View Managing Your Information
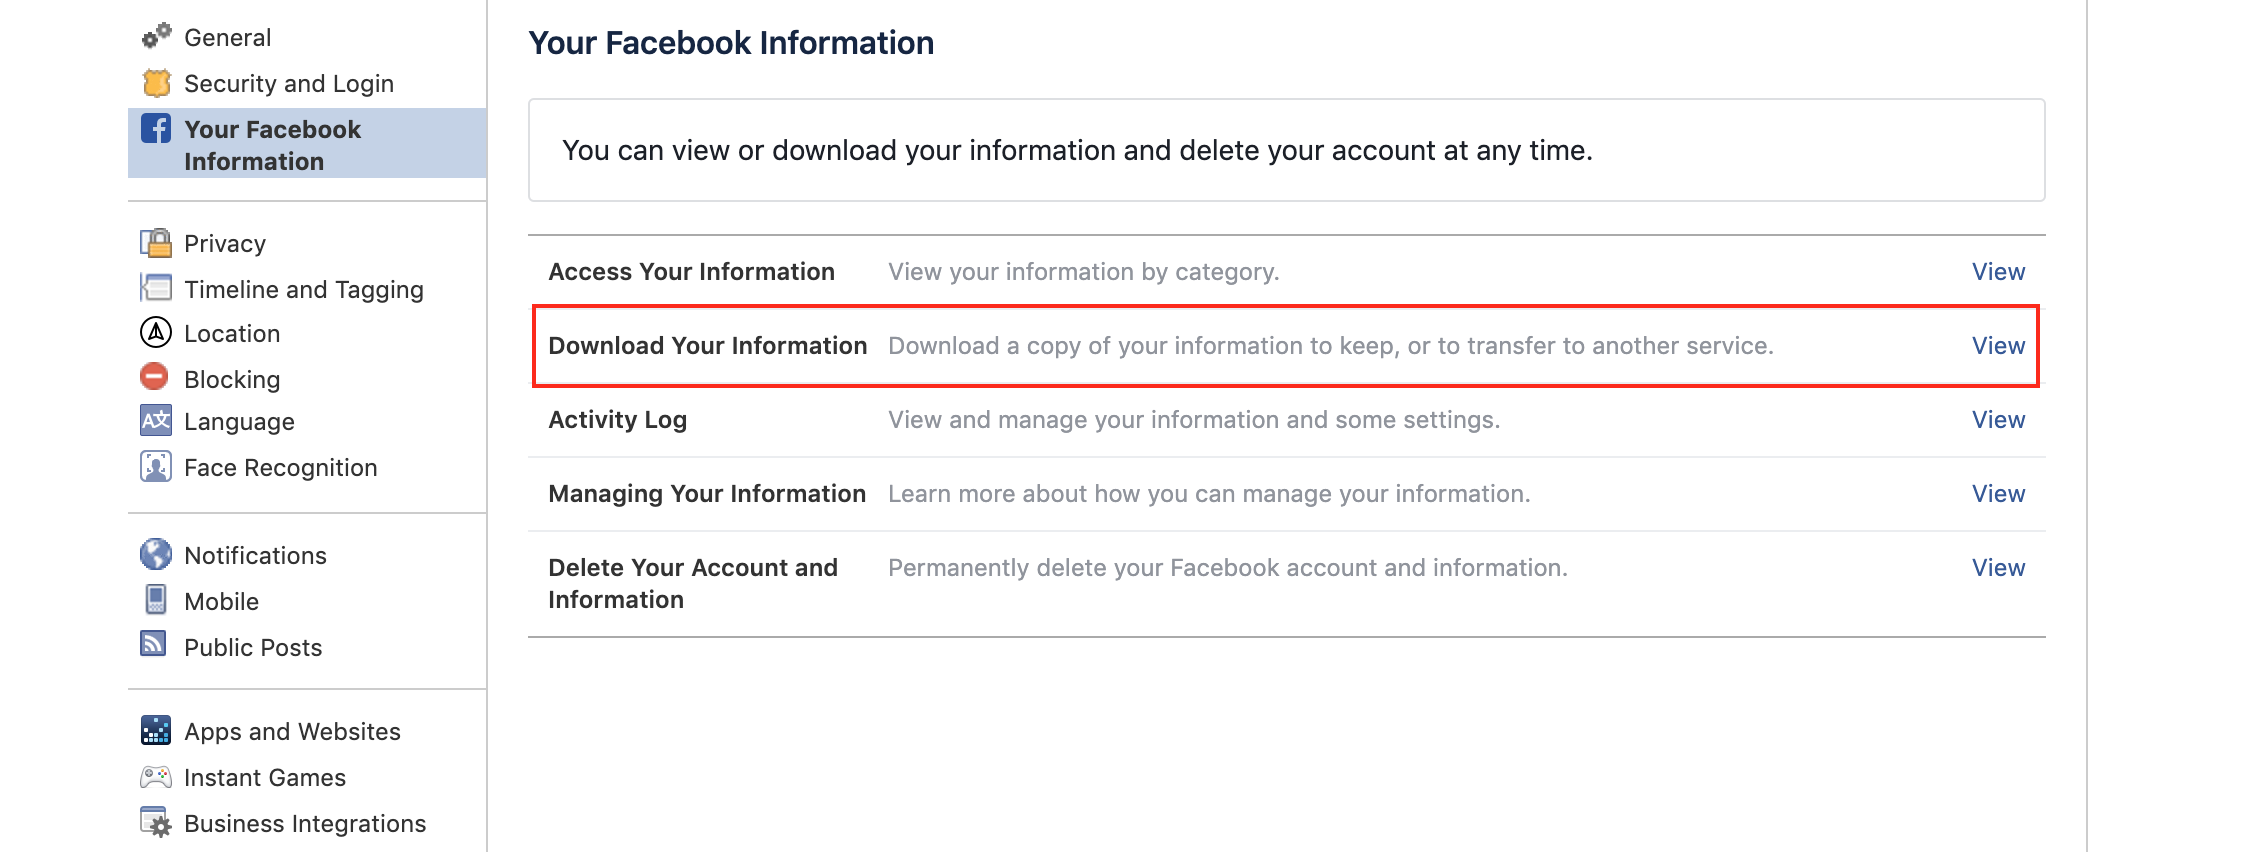Screen dimensions: 2244x852 [1997, 494]
